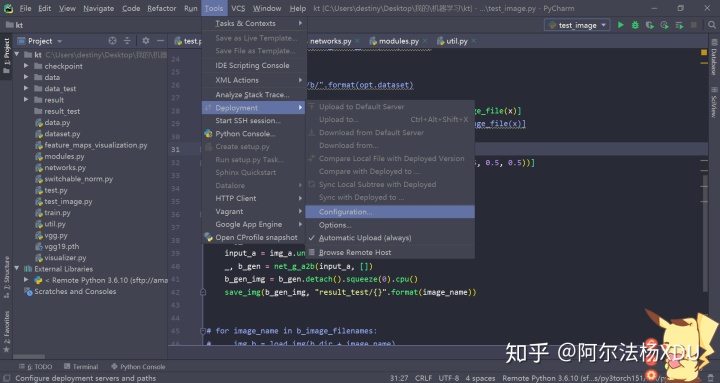Open the Database side panel
720x383 pixels.
pos(714,57)
